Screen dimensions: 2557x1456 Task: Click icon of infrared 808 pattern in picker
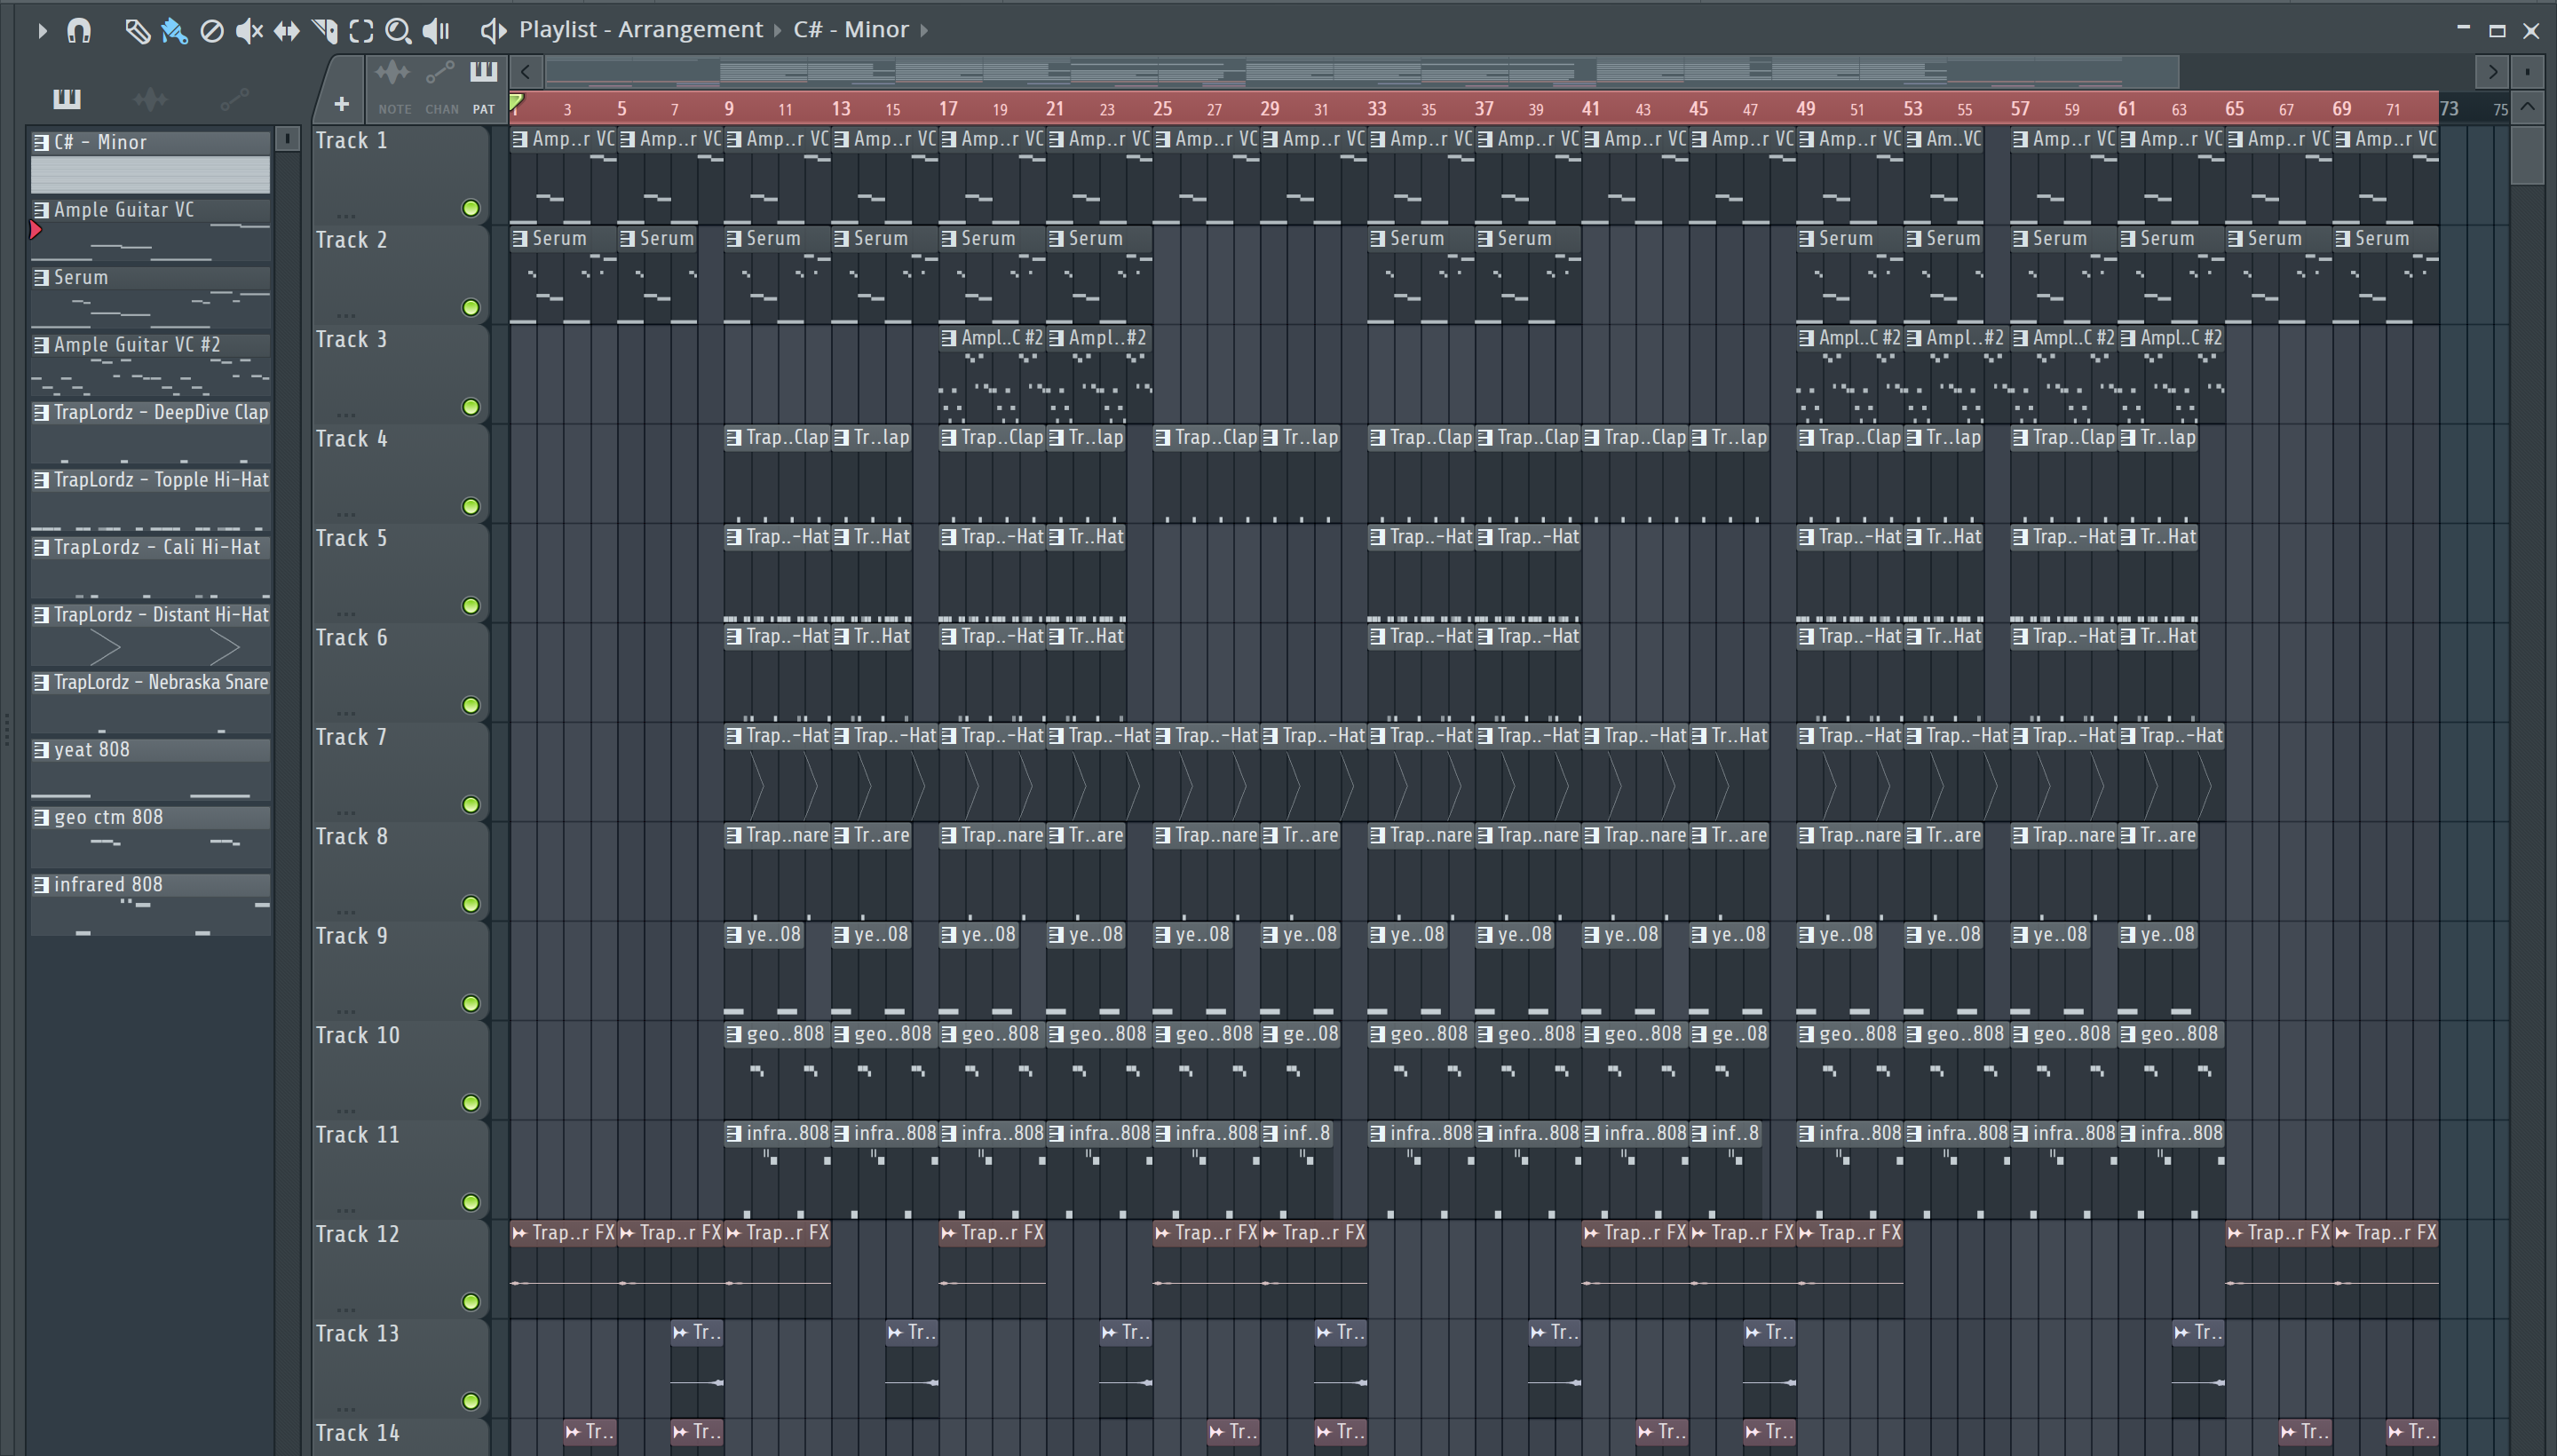point(41,884)
